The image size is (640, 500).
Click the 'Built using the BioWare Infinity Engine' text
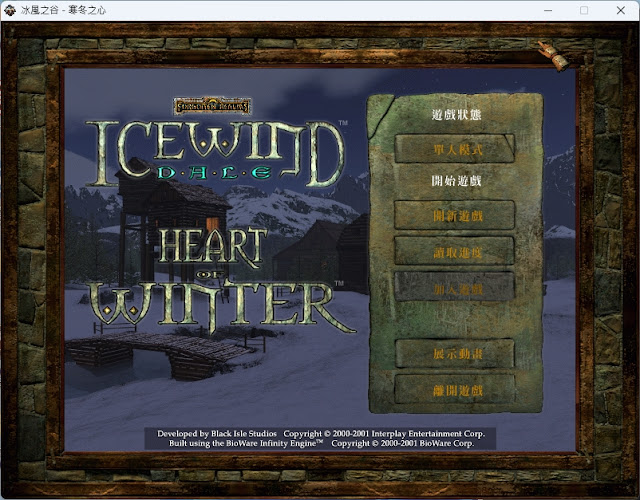click(246, 443)
